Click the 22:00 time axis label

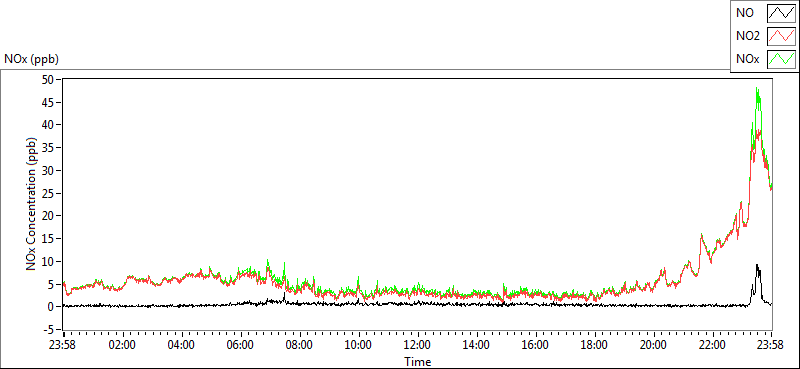pyautogui.click(x=712, y=345)
